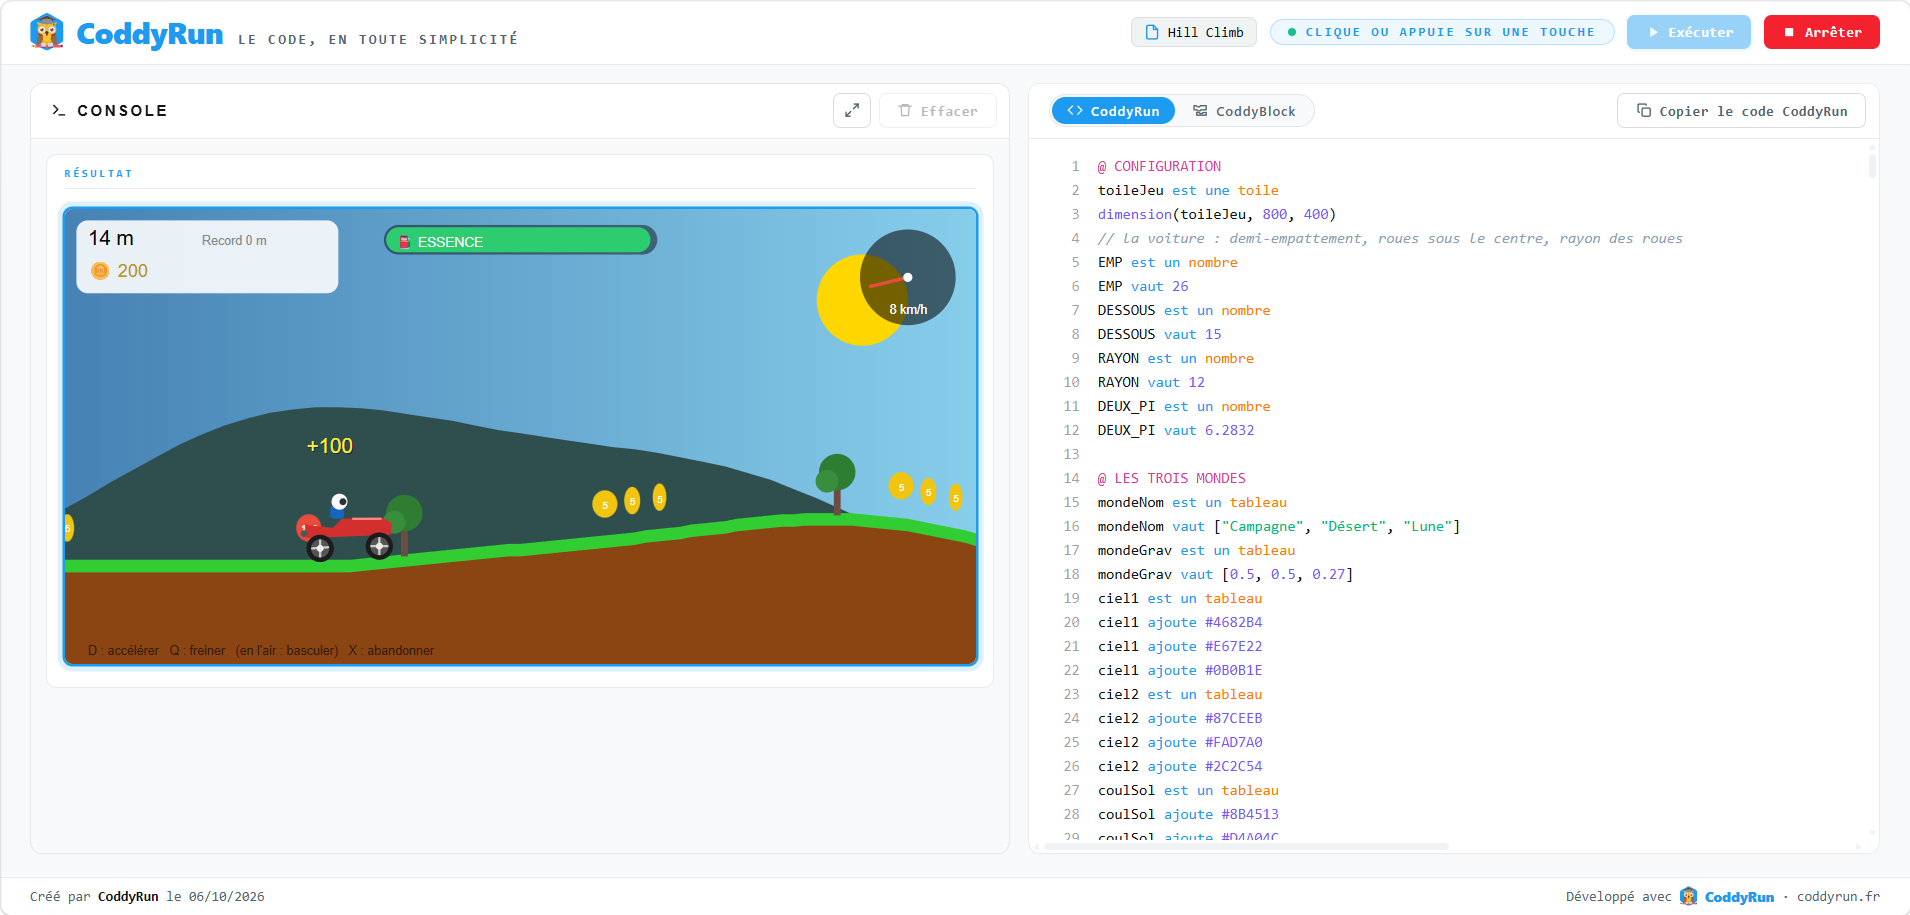Click line 'dimension(toileJeu, 800, 400)'
The width and height of the screenshot is (1910, 915).
point(1217,214)
